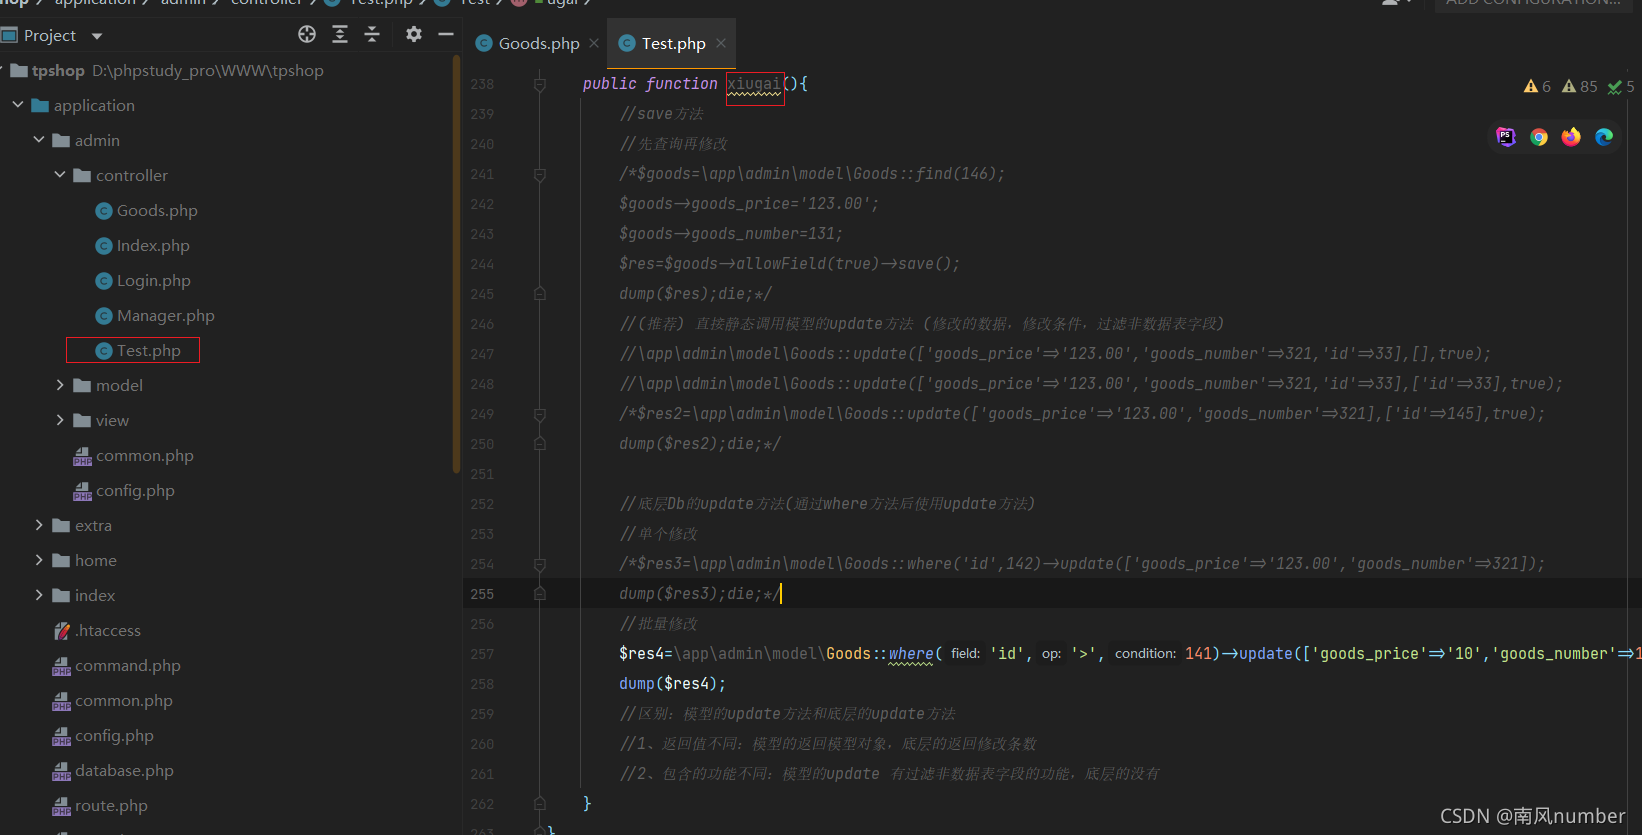Open Project panel settings gear
Image resolution: width=1642 pixels, height=835 pixels.
414,35
